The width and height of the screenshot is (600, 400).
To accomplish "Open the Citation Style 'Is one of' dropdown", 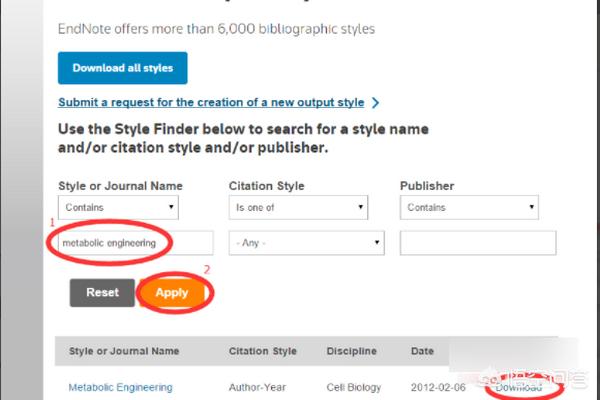I will coord(298,207).
